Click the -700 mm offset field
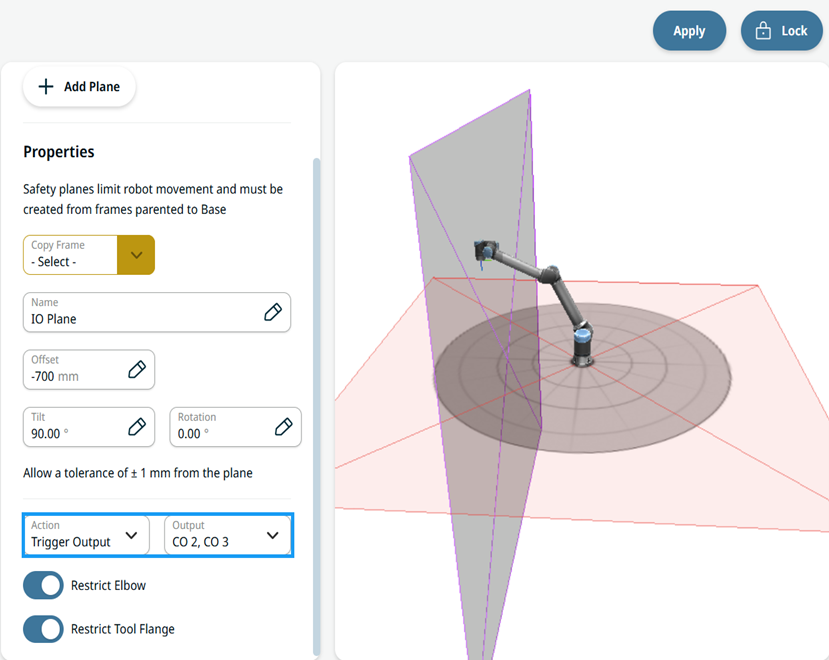 [89, 369]
